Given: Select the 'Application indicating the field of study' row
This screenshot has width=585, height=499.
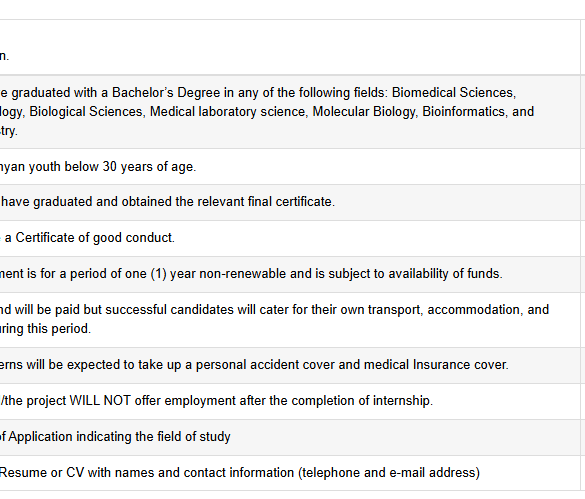Looking at the screenshot, I should pyautogui.click(x=290, y=437).
